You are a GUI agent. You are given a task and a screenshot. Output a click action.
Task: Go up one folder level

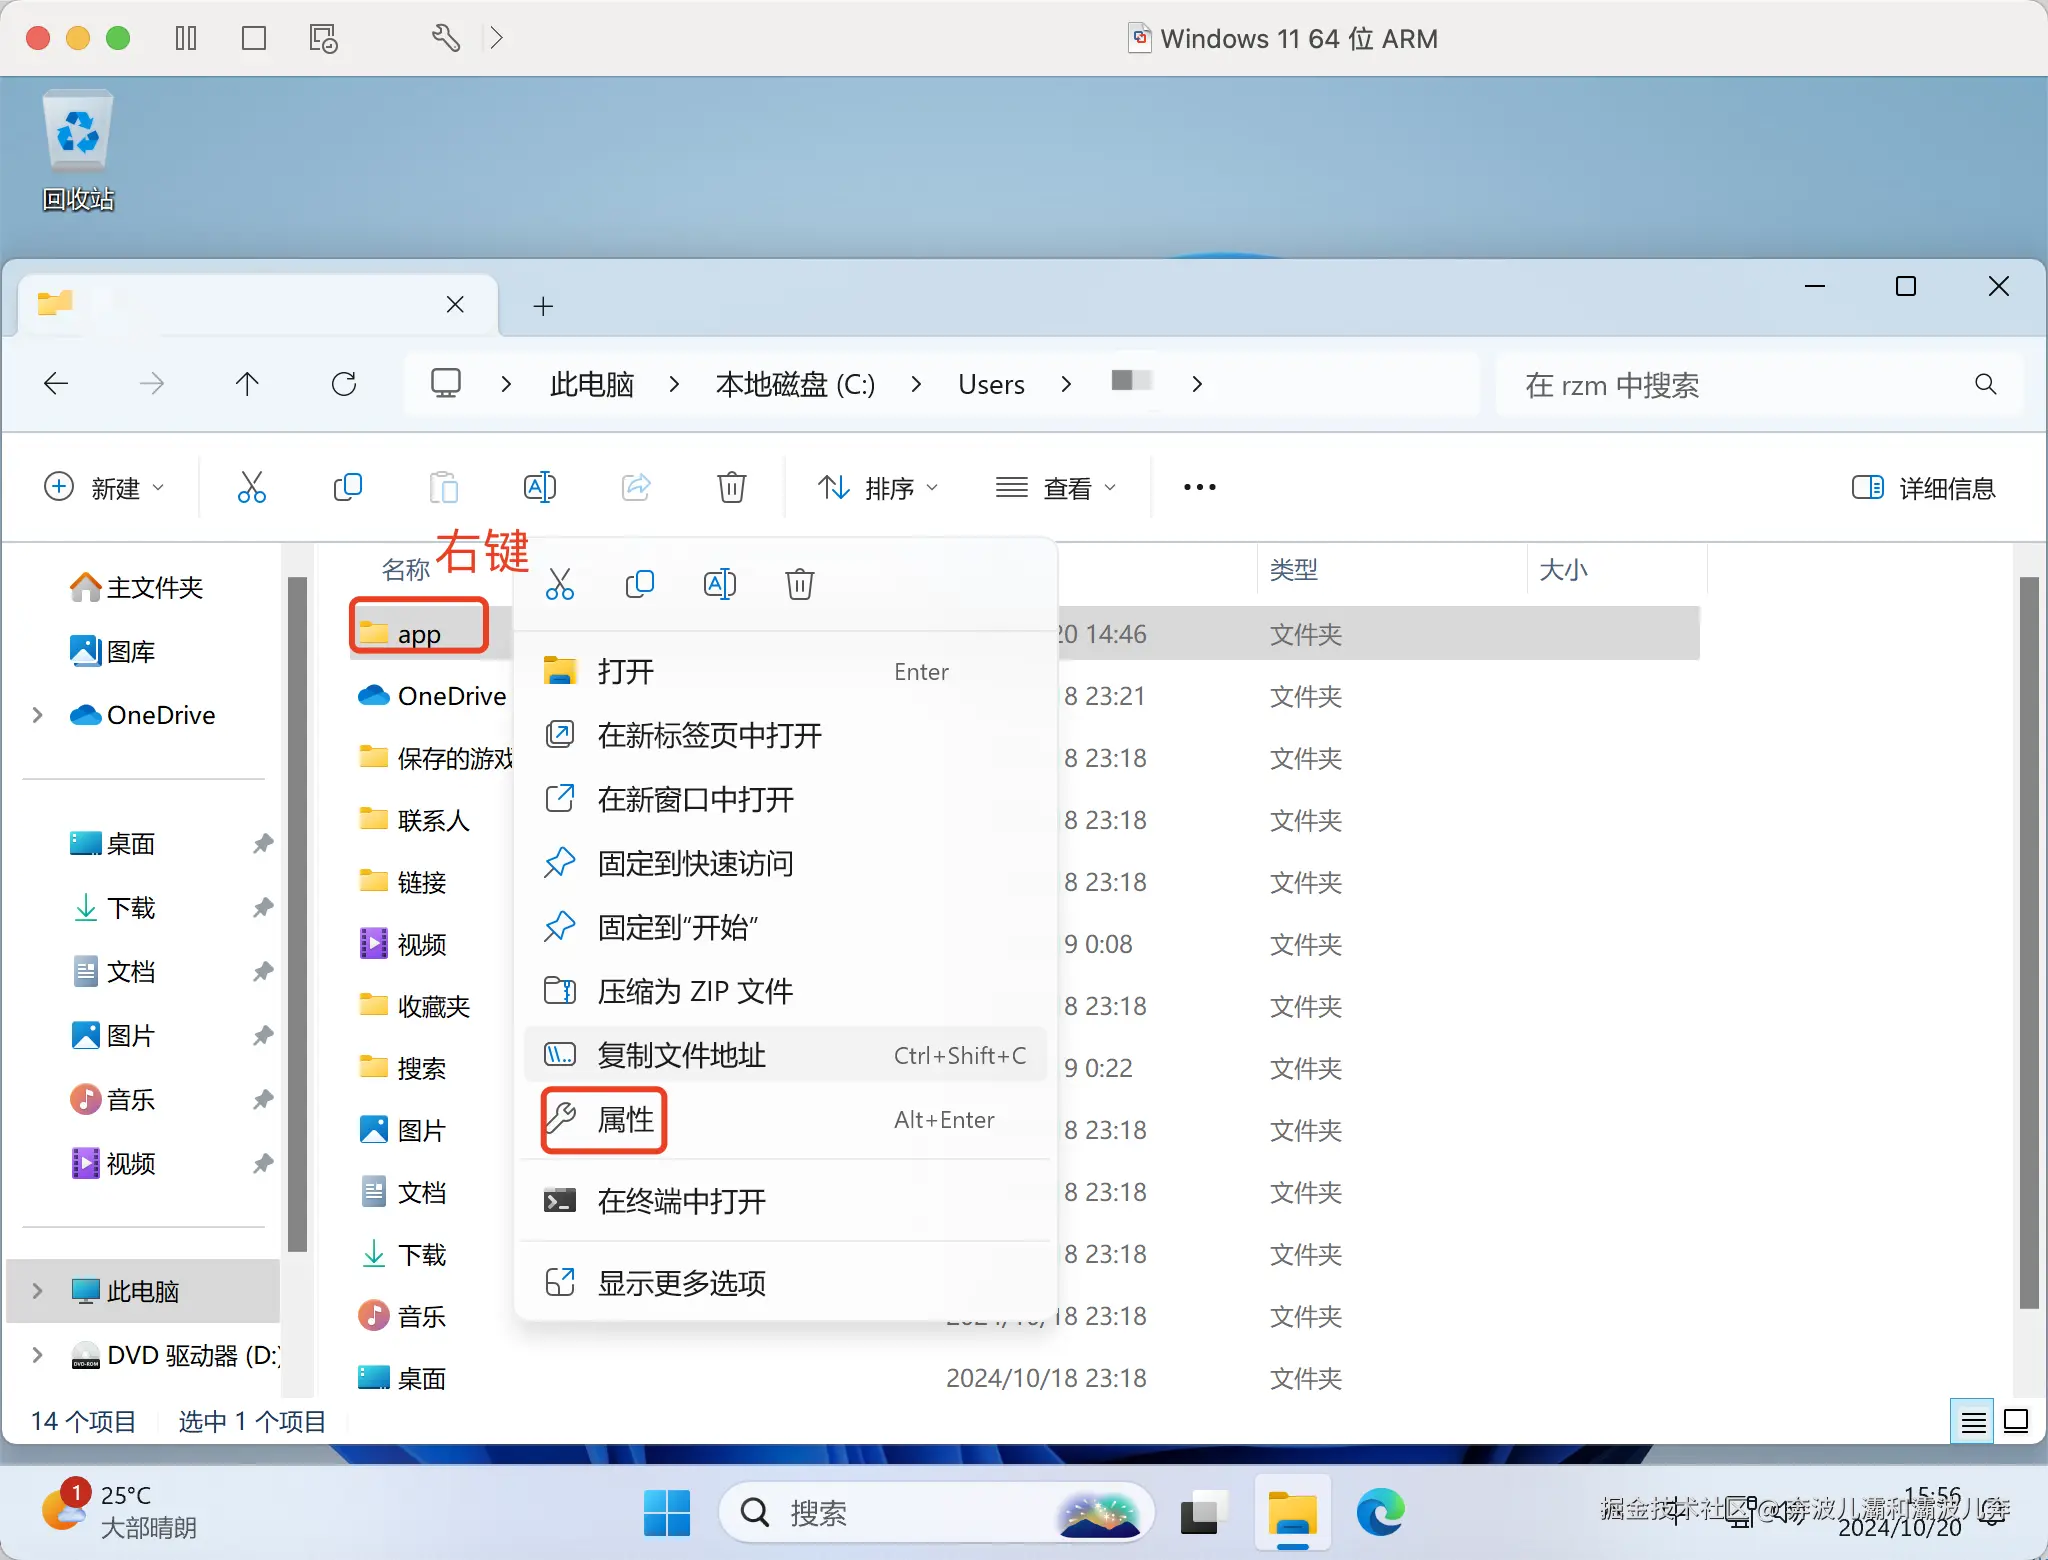247,384
